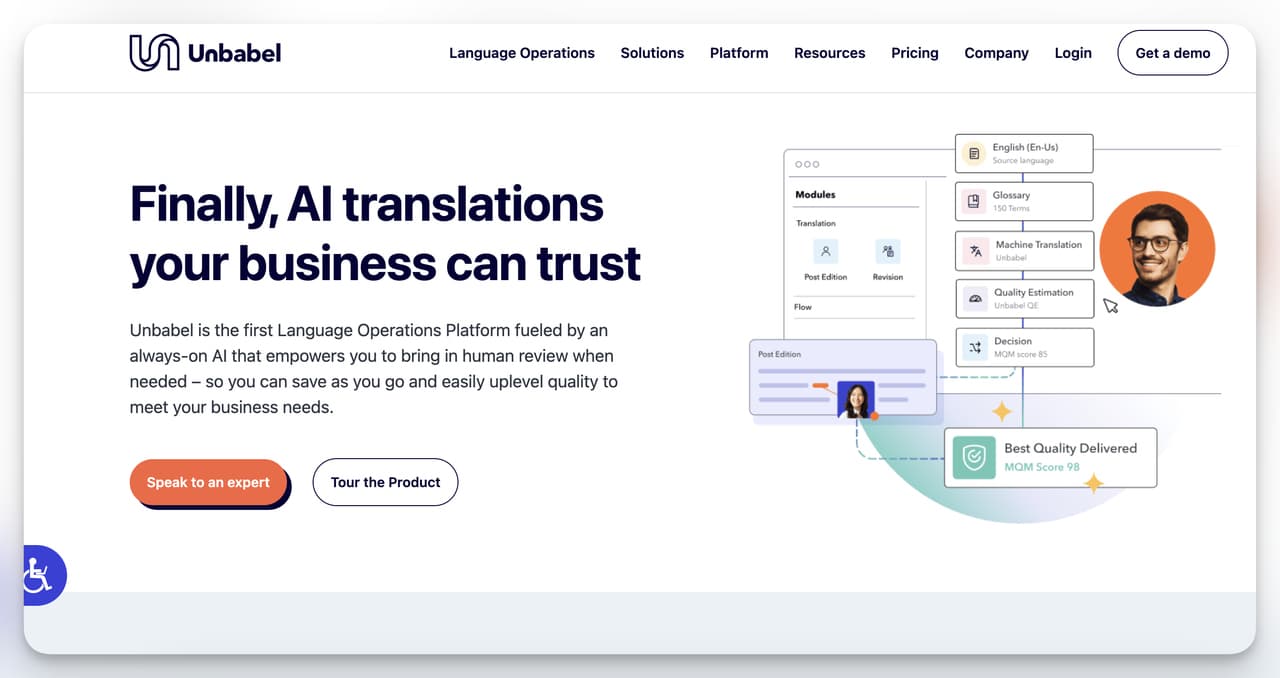Click the 'Modules' heading in the illustration
The width and height of the screenshot is (1280, 678).
[815, 195]
